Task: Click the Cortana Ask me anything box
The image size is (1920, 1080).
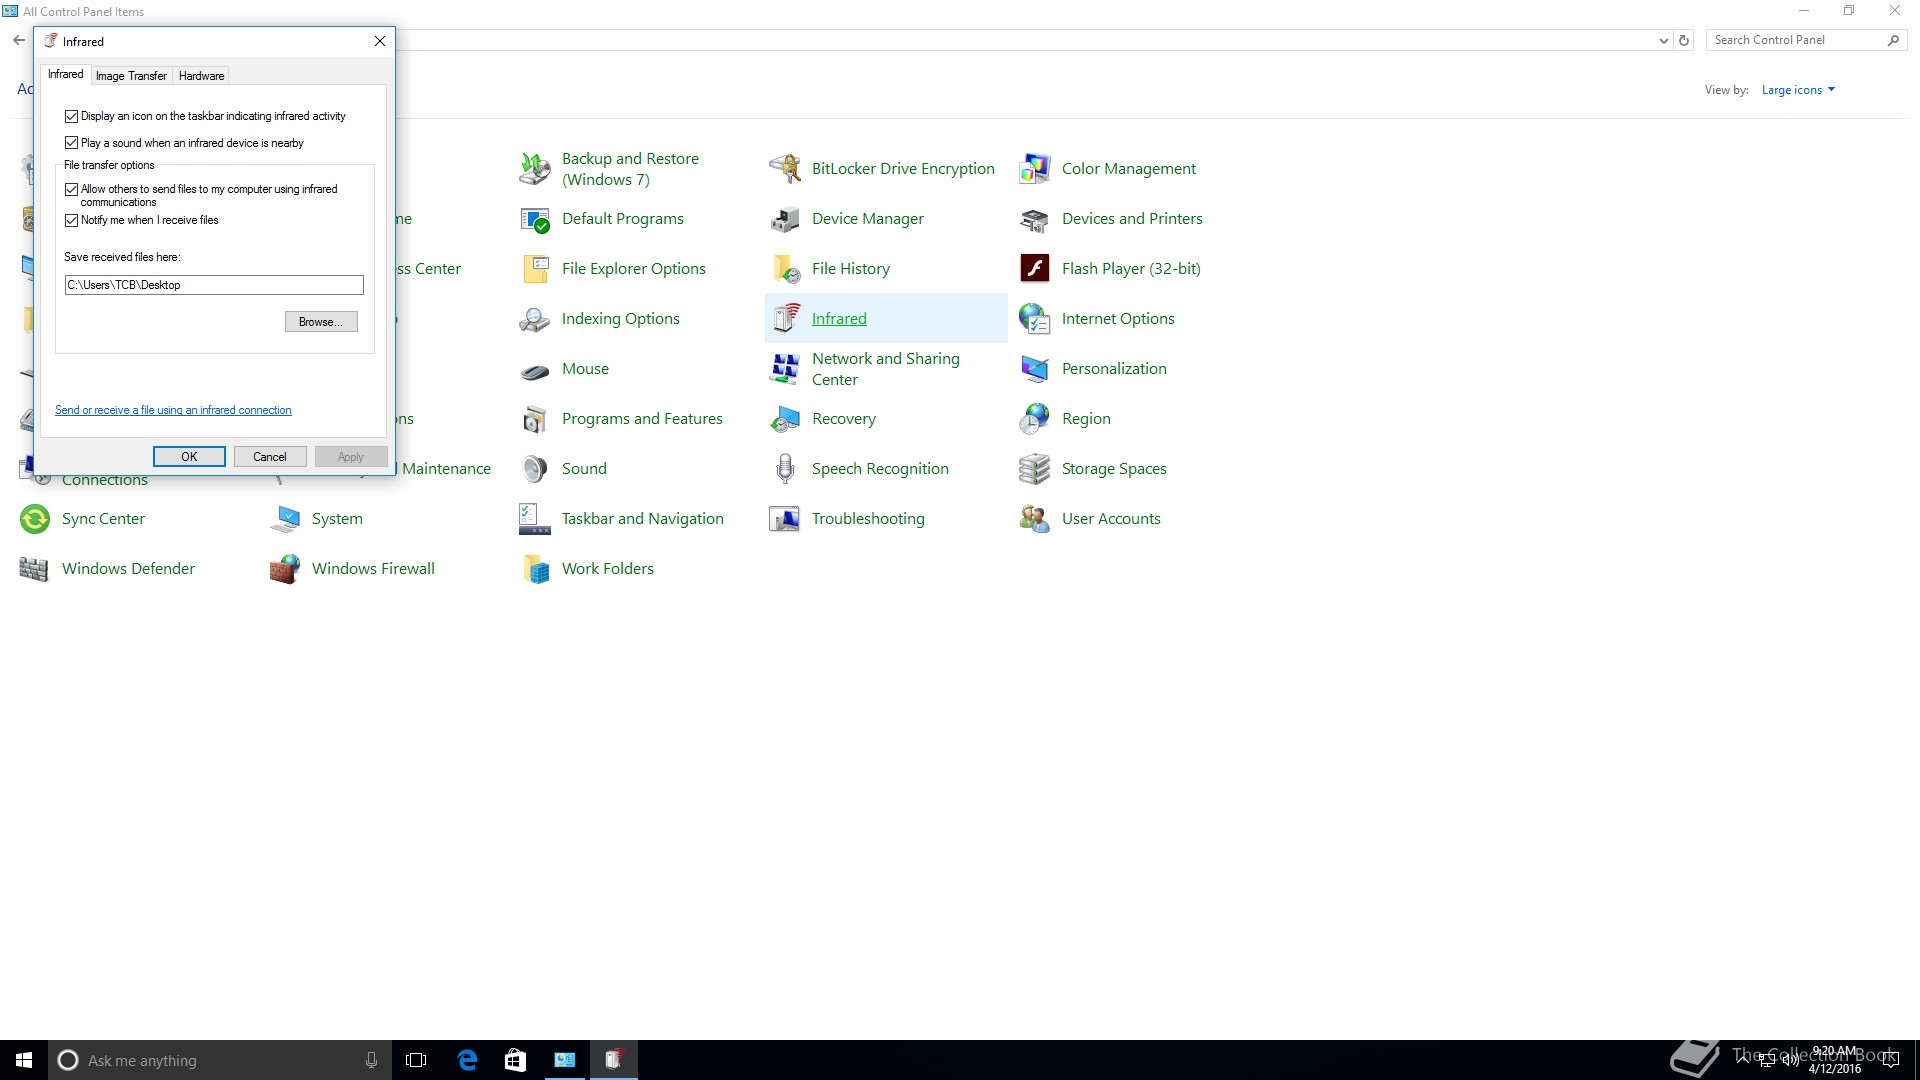Action: click(x=219, y=1060)
